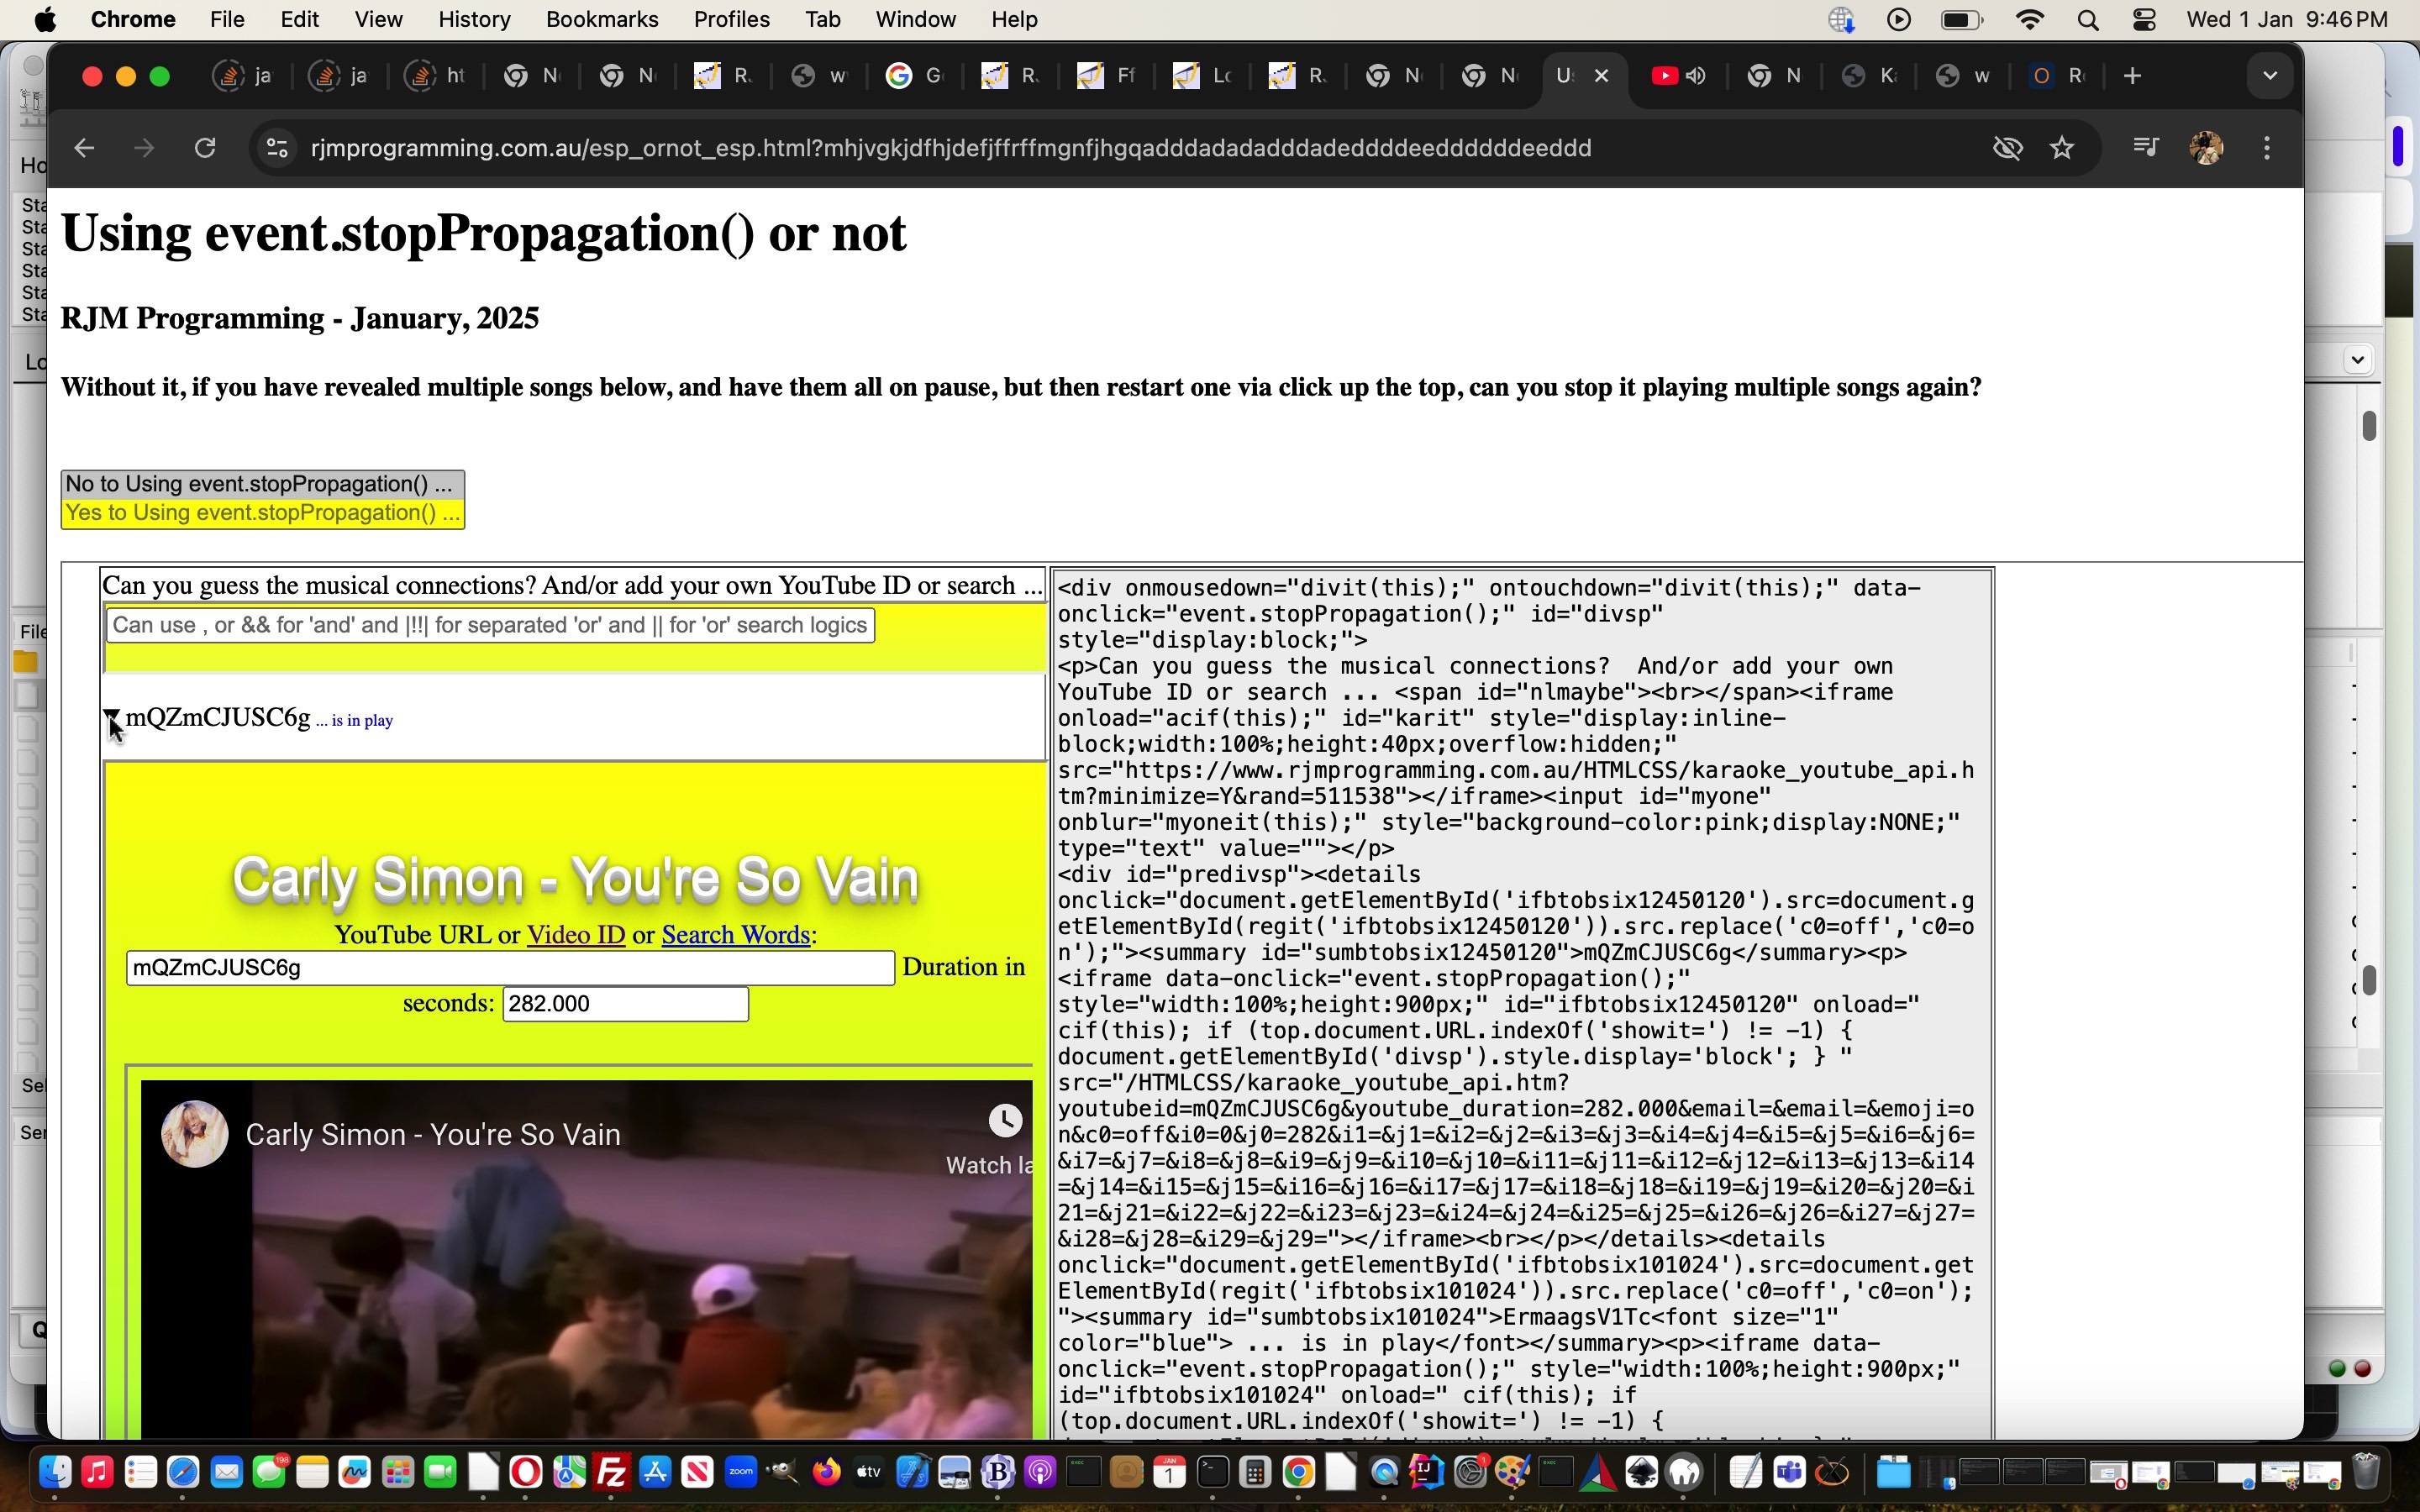Open the Chrome profile avatar
The image size is (2420, 1512).
pos(2207,148)
